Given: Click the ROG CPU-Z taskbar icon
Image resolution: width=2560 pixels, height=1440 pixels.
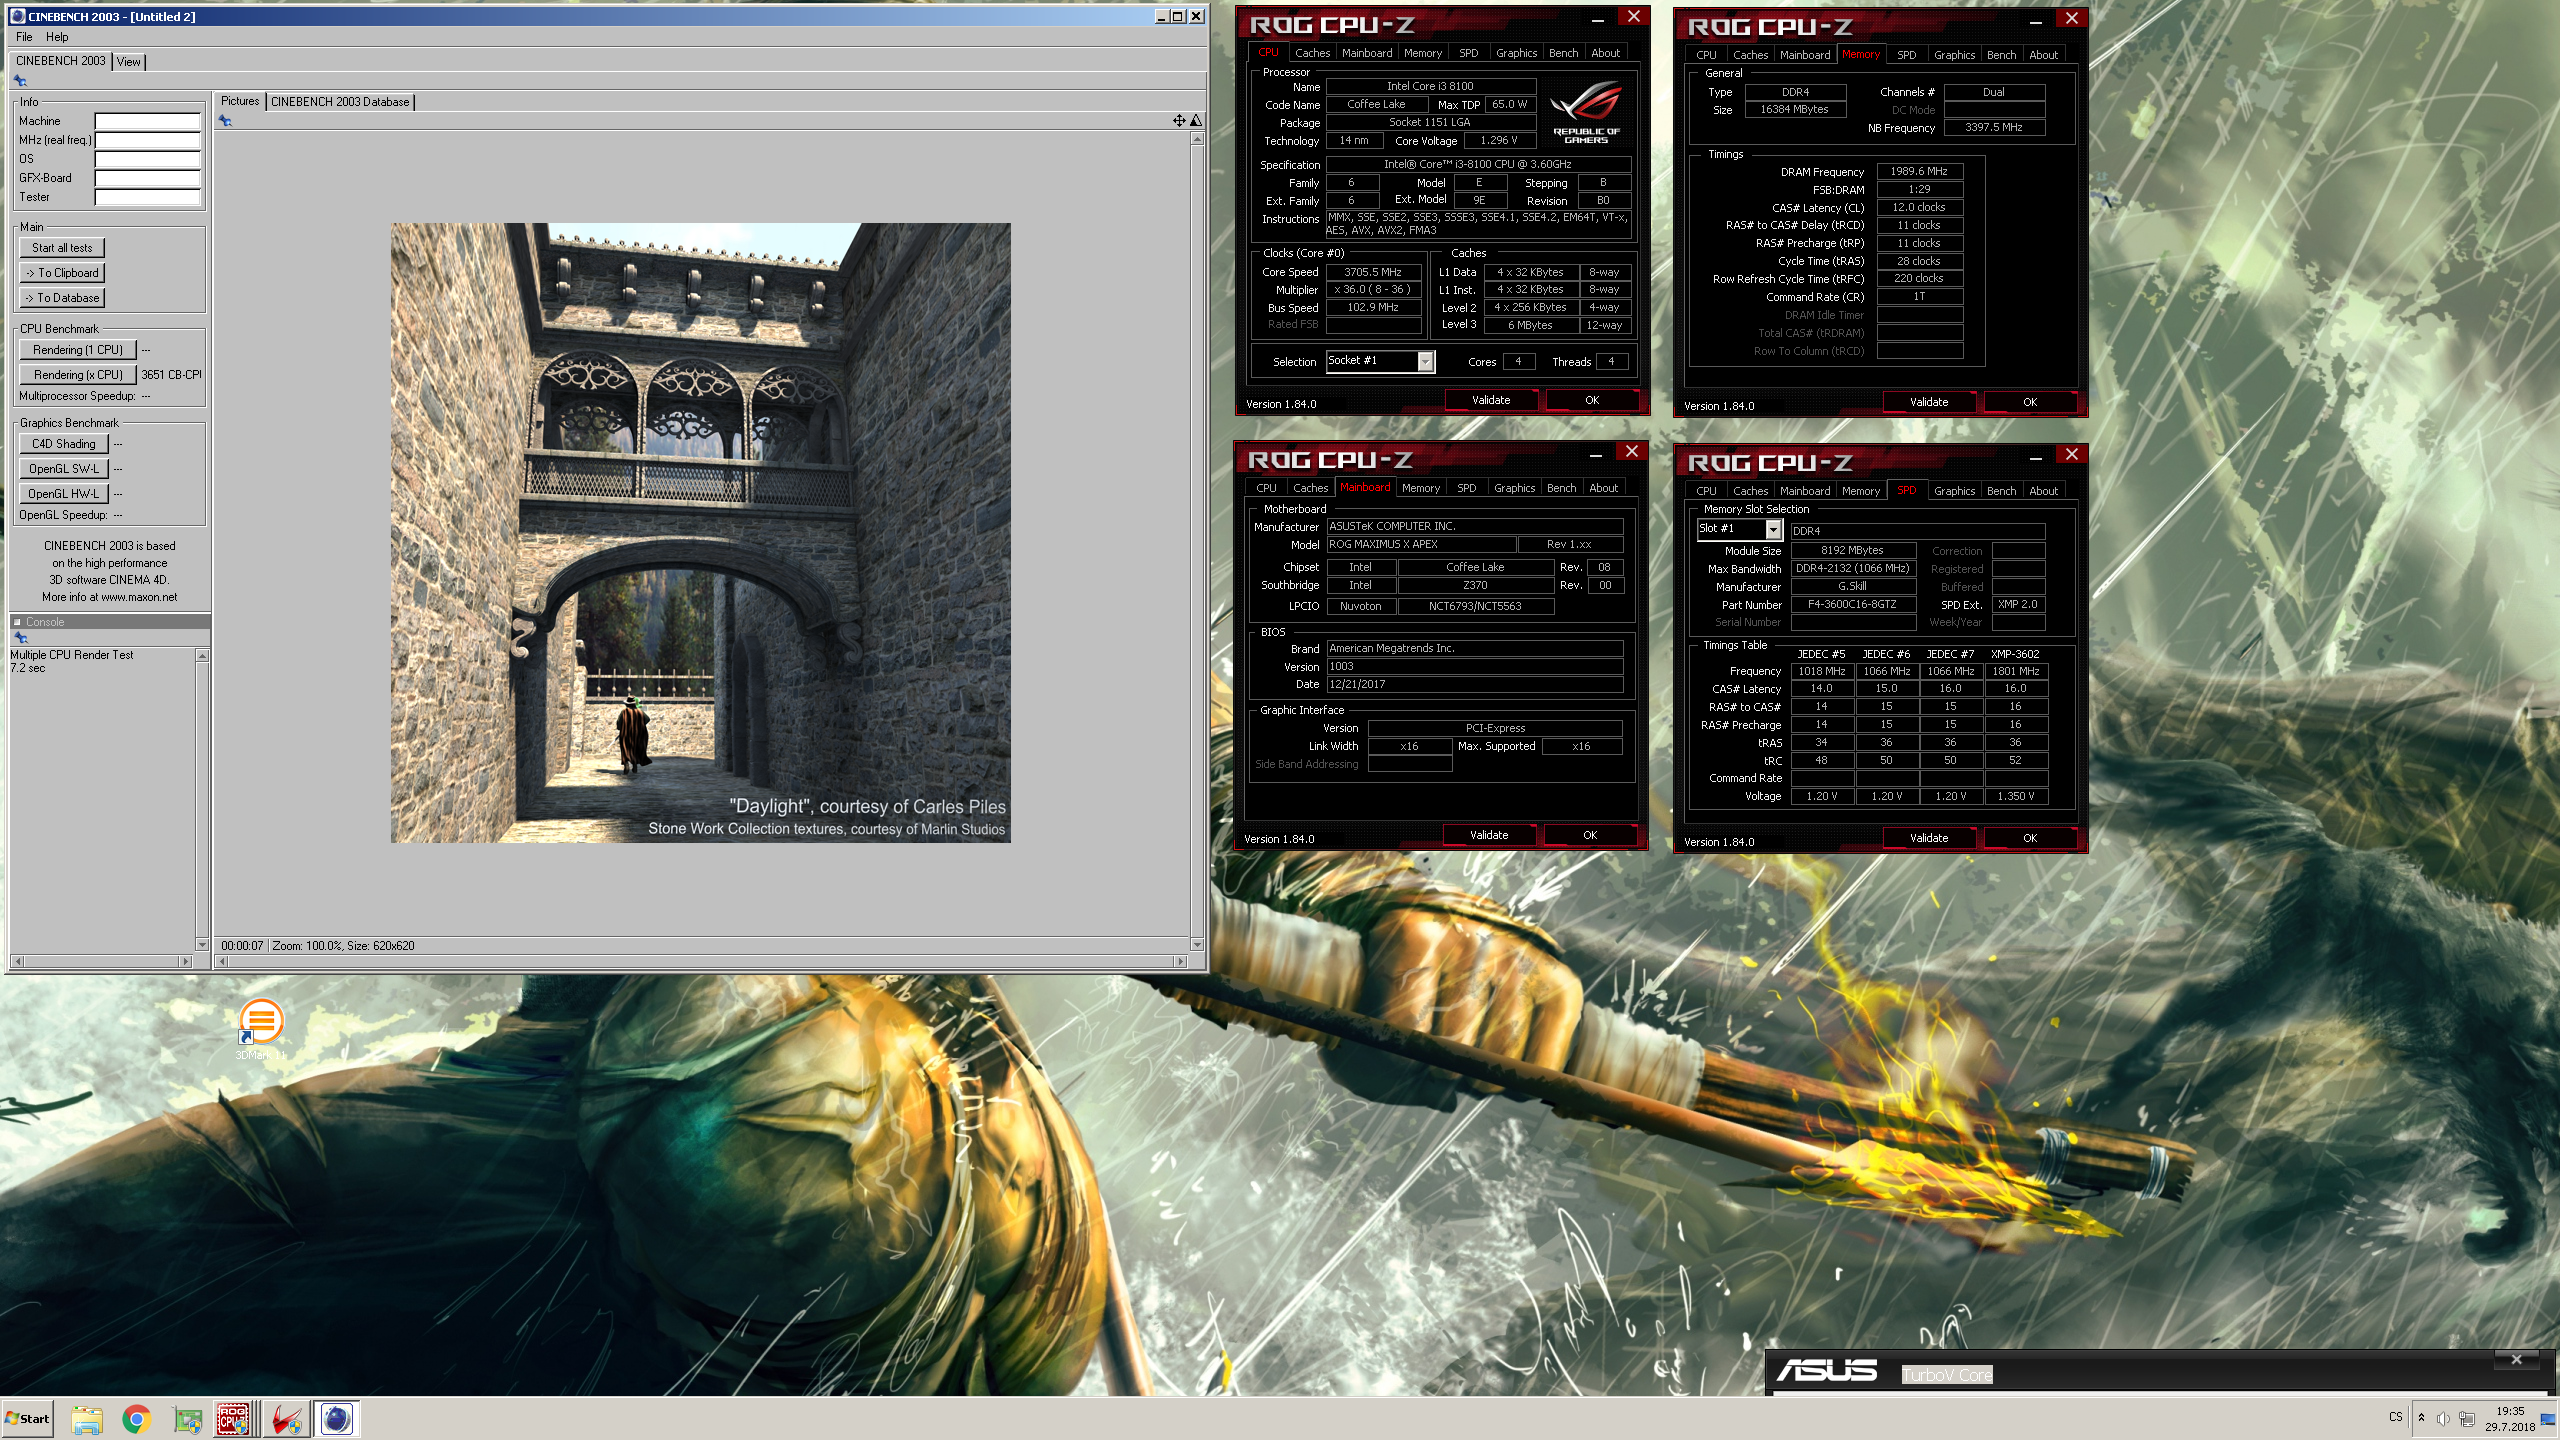Looking at the screenshot, I should click(x=234, y=1419).
